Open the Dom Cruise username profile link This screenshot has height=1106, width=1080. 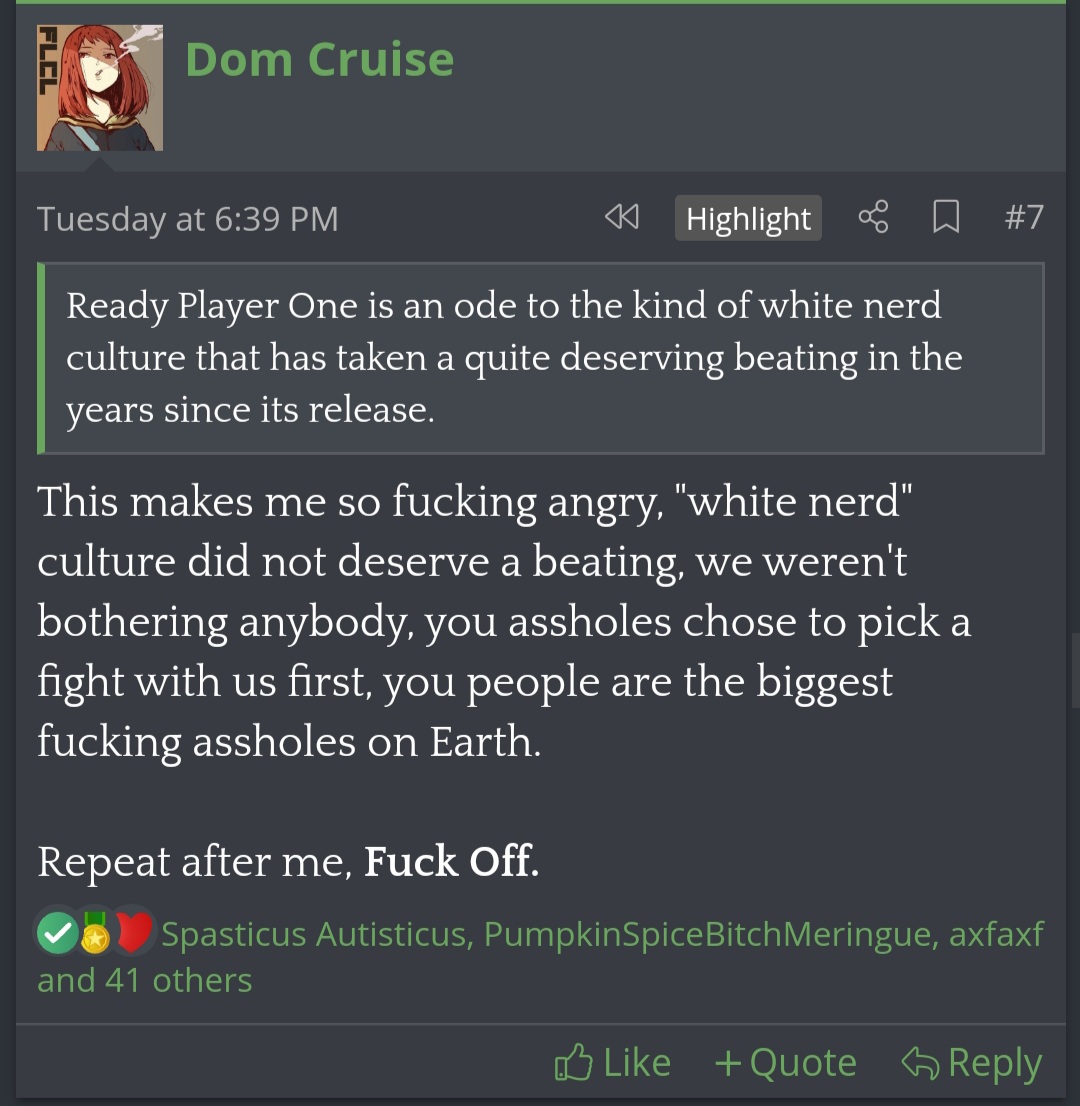pos(320,59)
